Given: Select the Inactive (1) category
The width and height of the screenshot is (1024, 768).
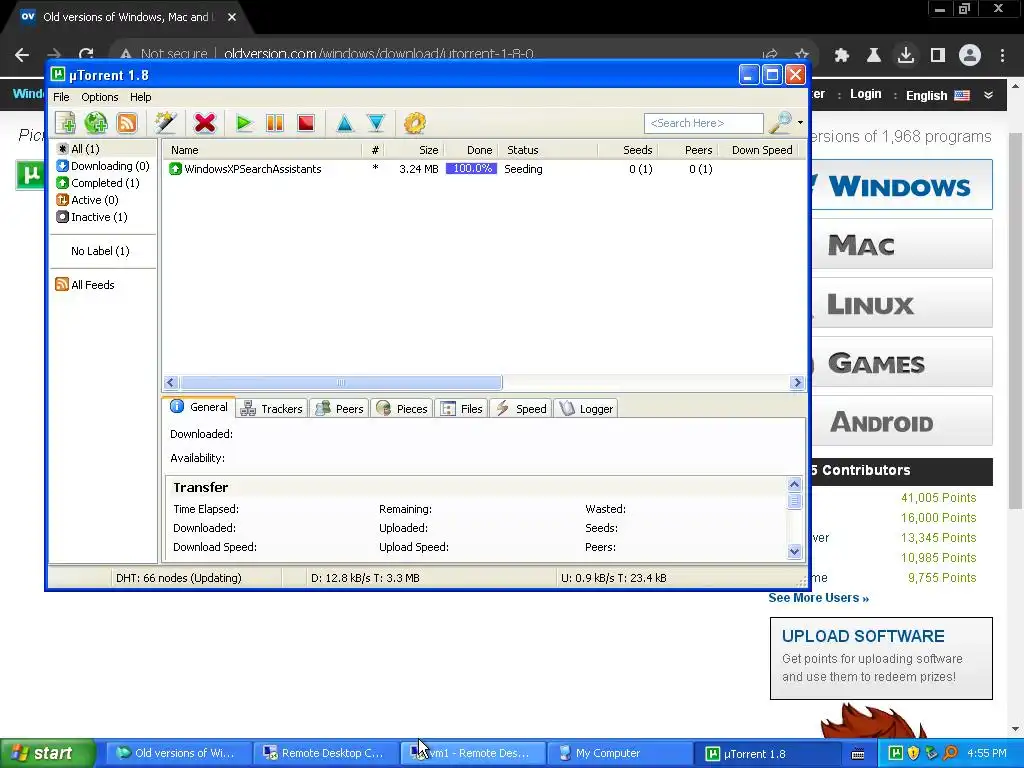Looking at the screenshot, I should (x=92, y=217).
